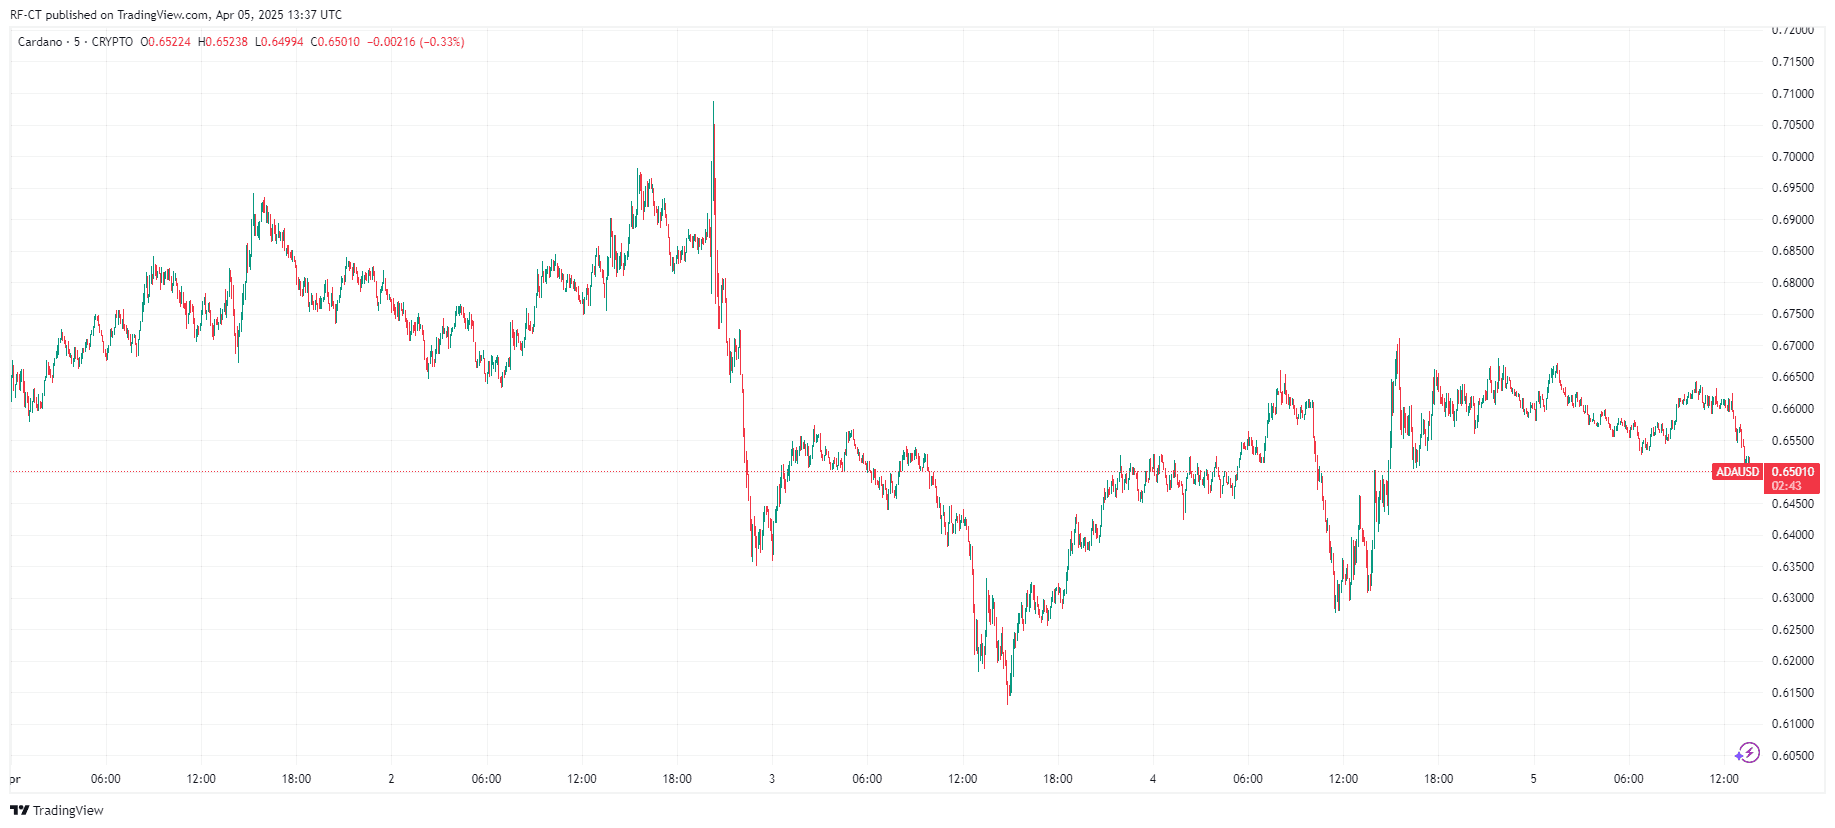Image resolution: width=1835 pixels, height=828 pixels.
Task: Click the high value H0.65238
Action: tap(223, 42)
